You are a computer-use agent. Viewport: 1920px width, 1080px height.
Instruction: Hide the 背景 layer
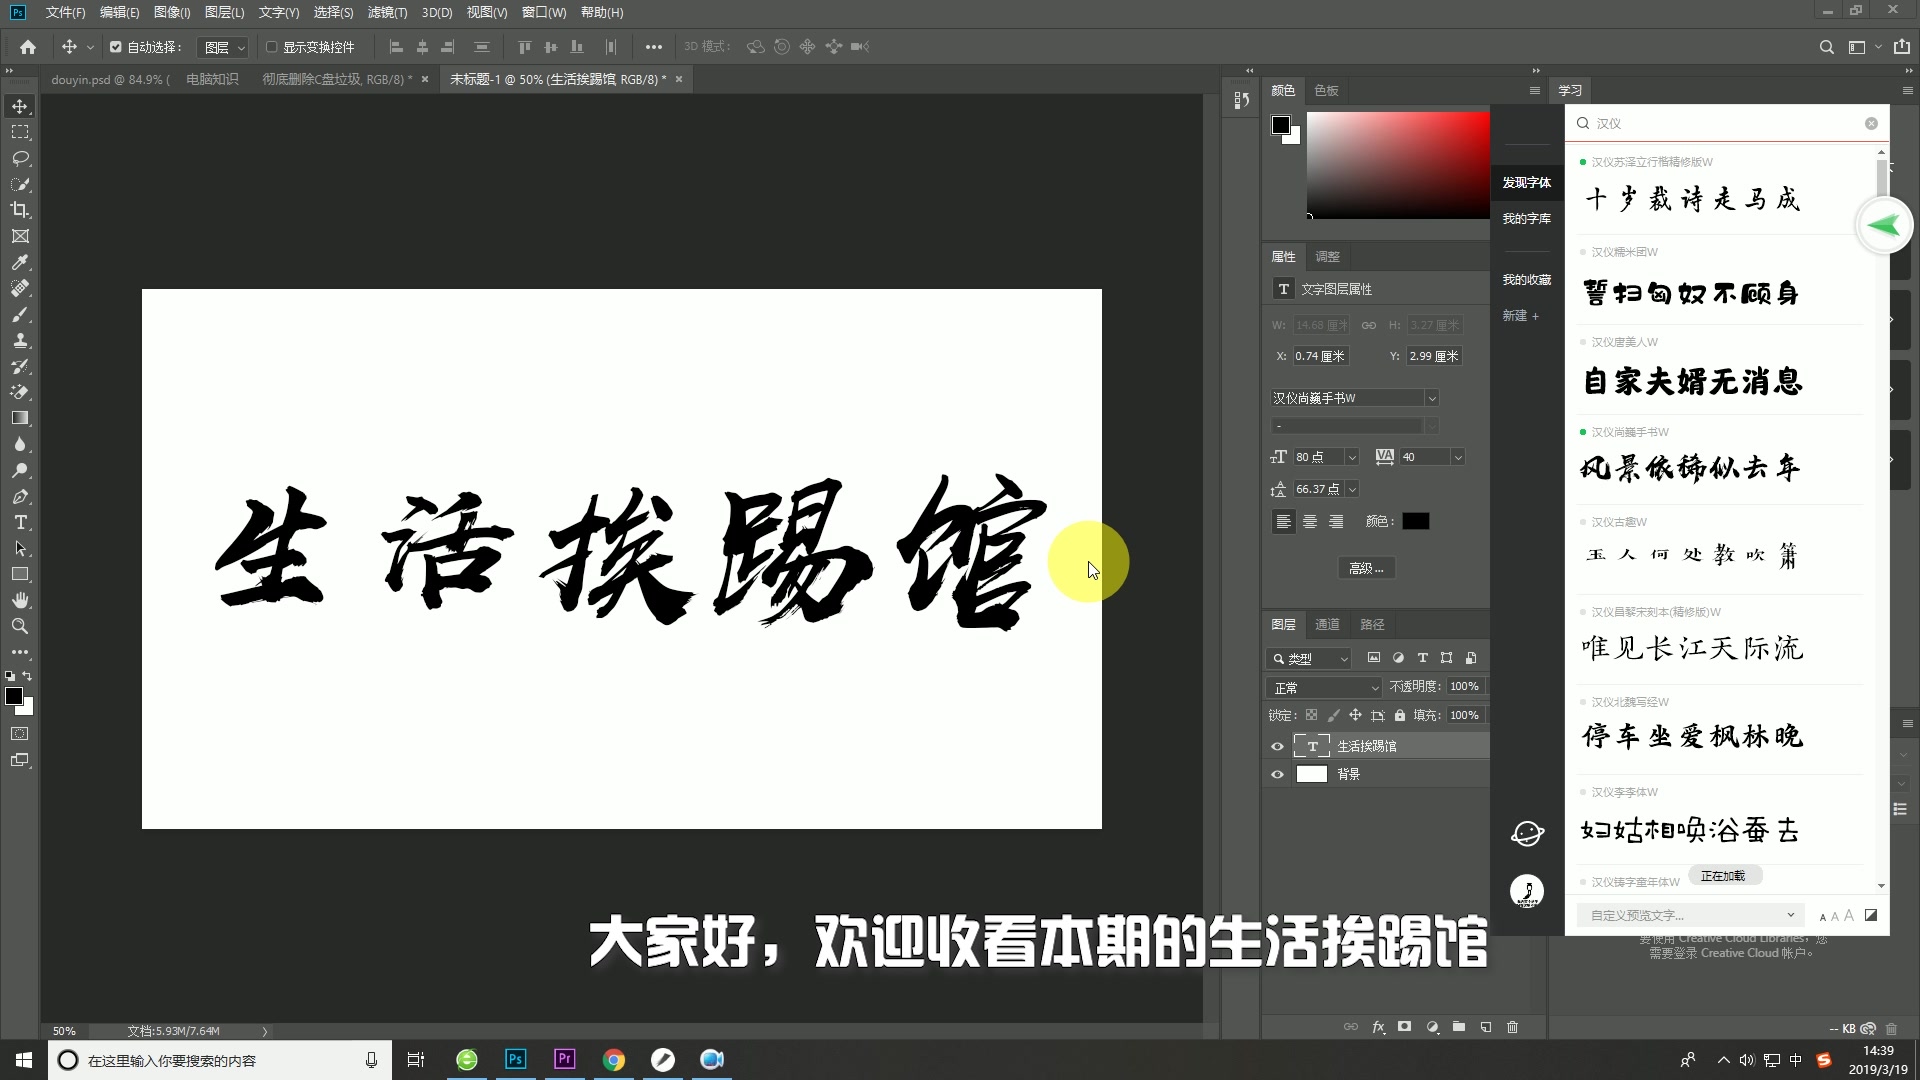point(1277,774)
